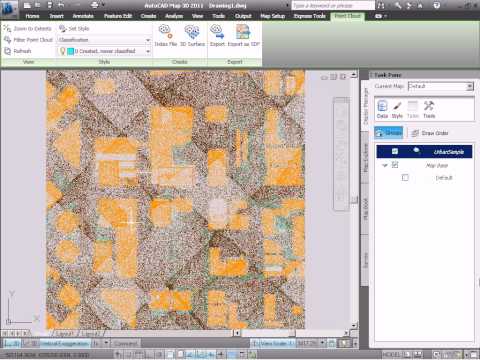Screen dimensions: 480x360
Task: Click the vertical scrollbar down arrow
Action: pyautogui.click(x=354, y=325)
